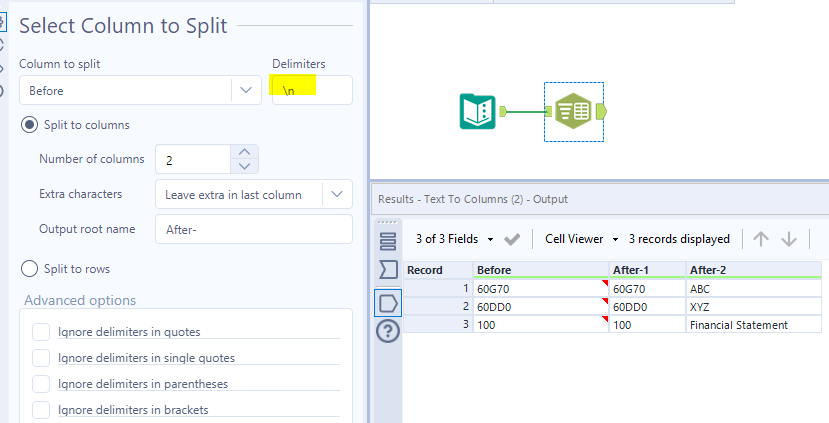Click the output anchor data icon
The height and width of the screenshot is (423, 829).
(388, 302)
